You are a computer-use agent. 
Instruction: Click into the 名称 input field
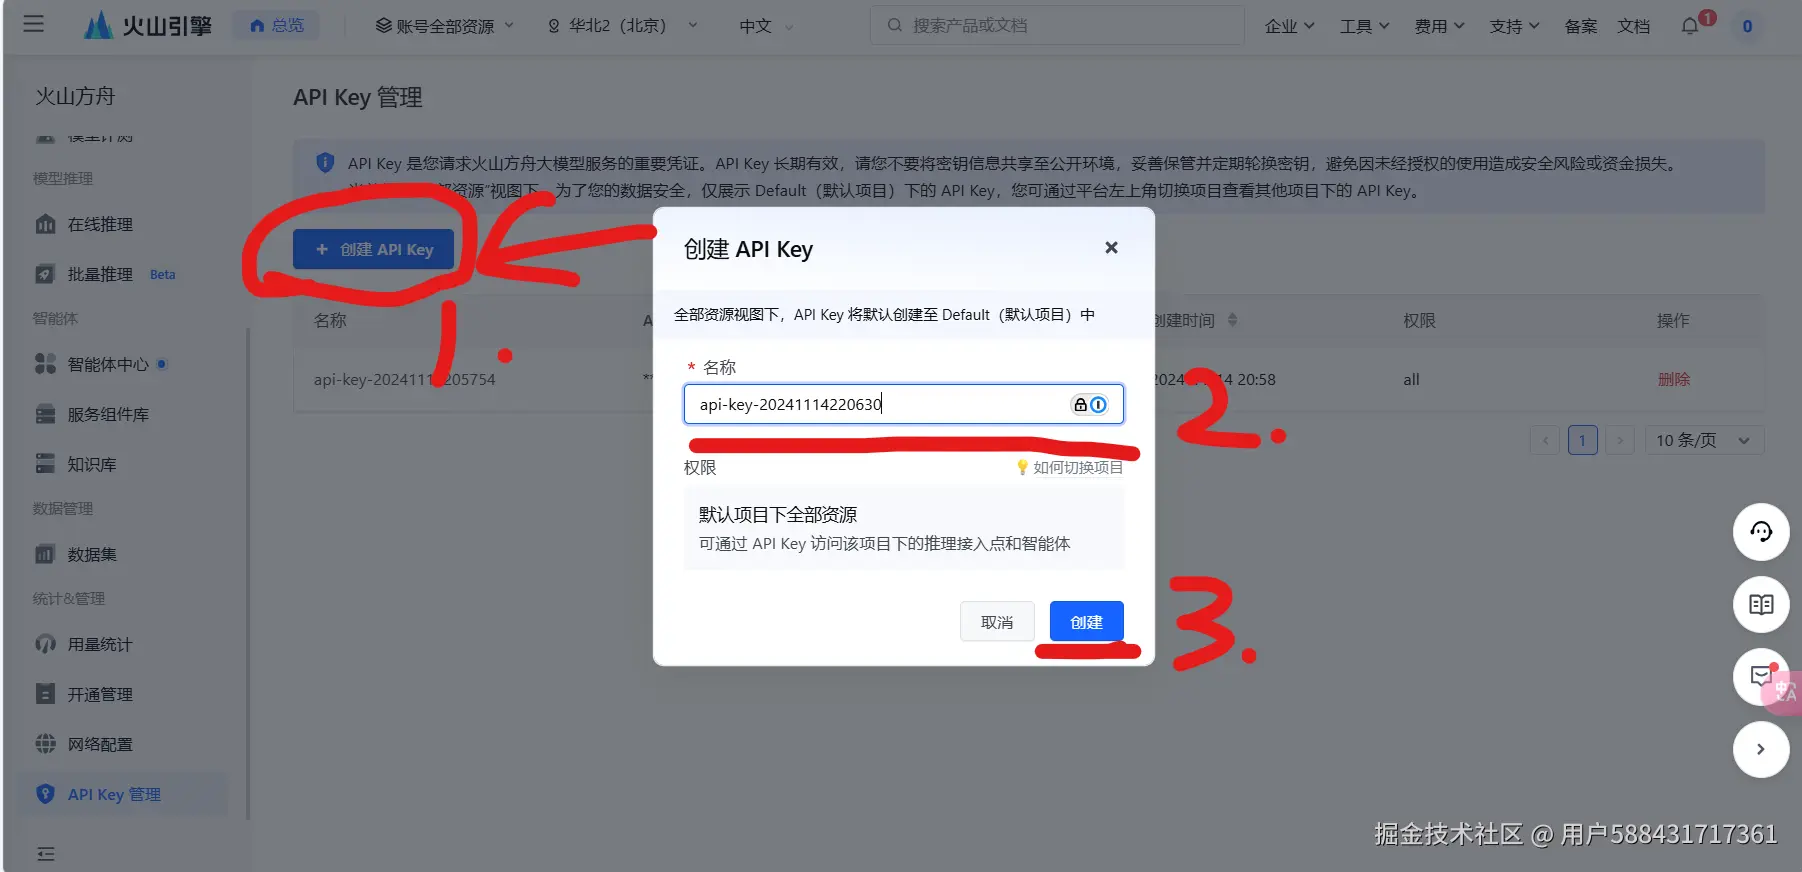tap(904, 404)
